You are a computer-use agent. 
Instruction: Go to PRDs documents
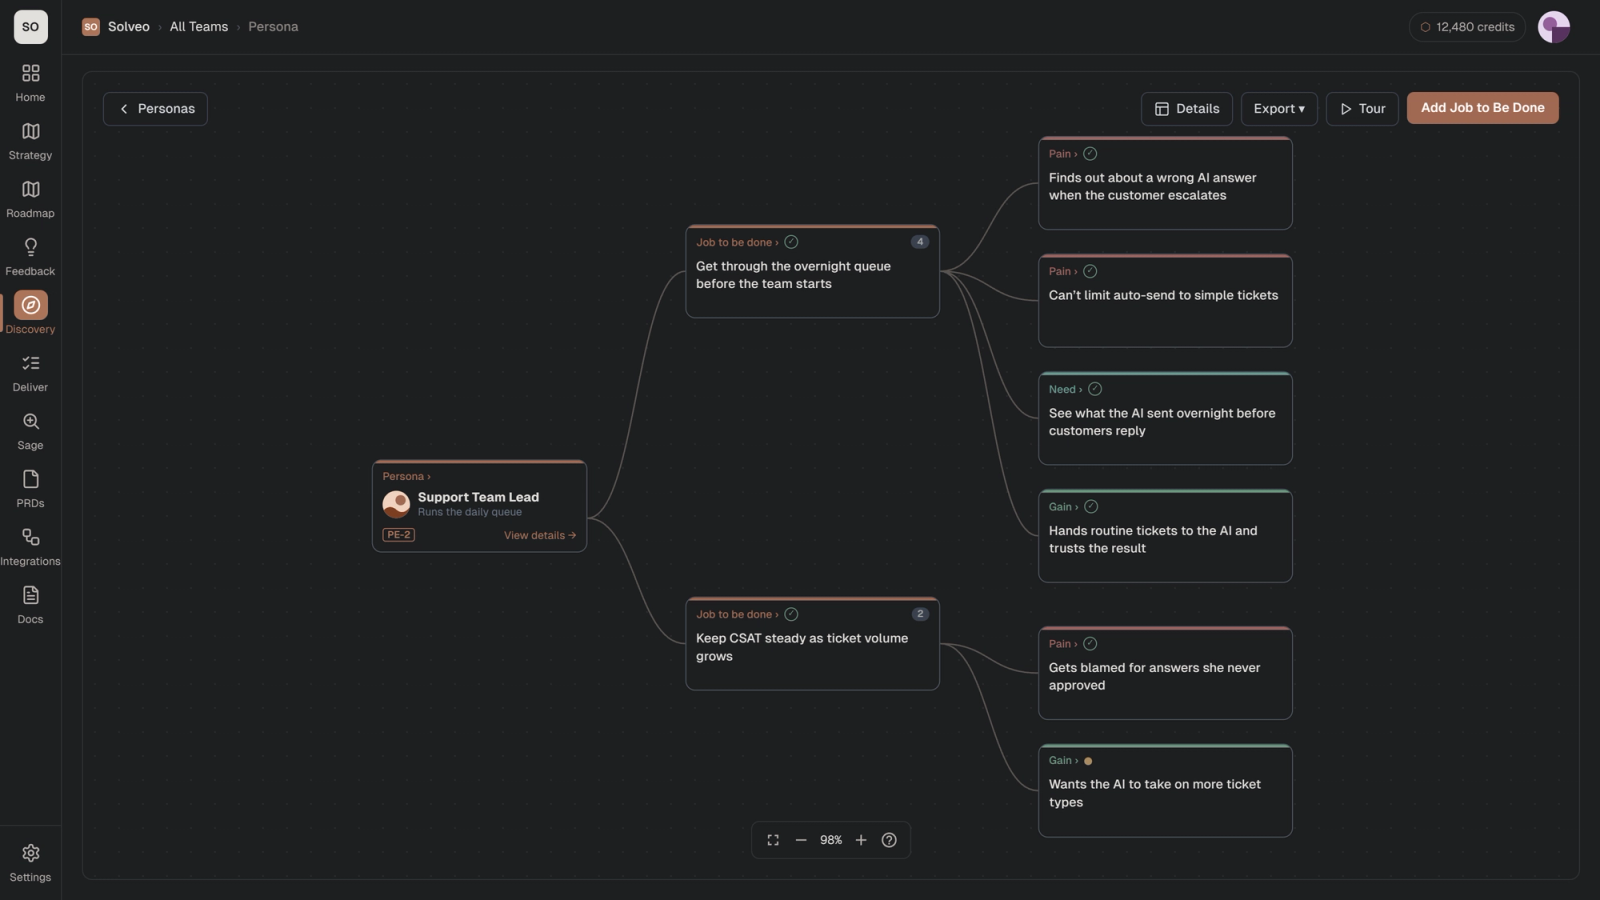pyautogui.click(x=30, y=489)
